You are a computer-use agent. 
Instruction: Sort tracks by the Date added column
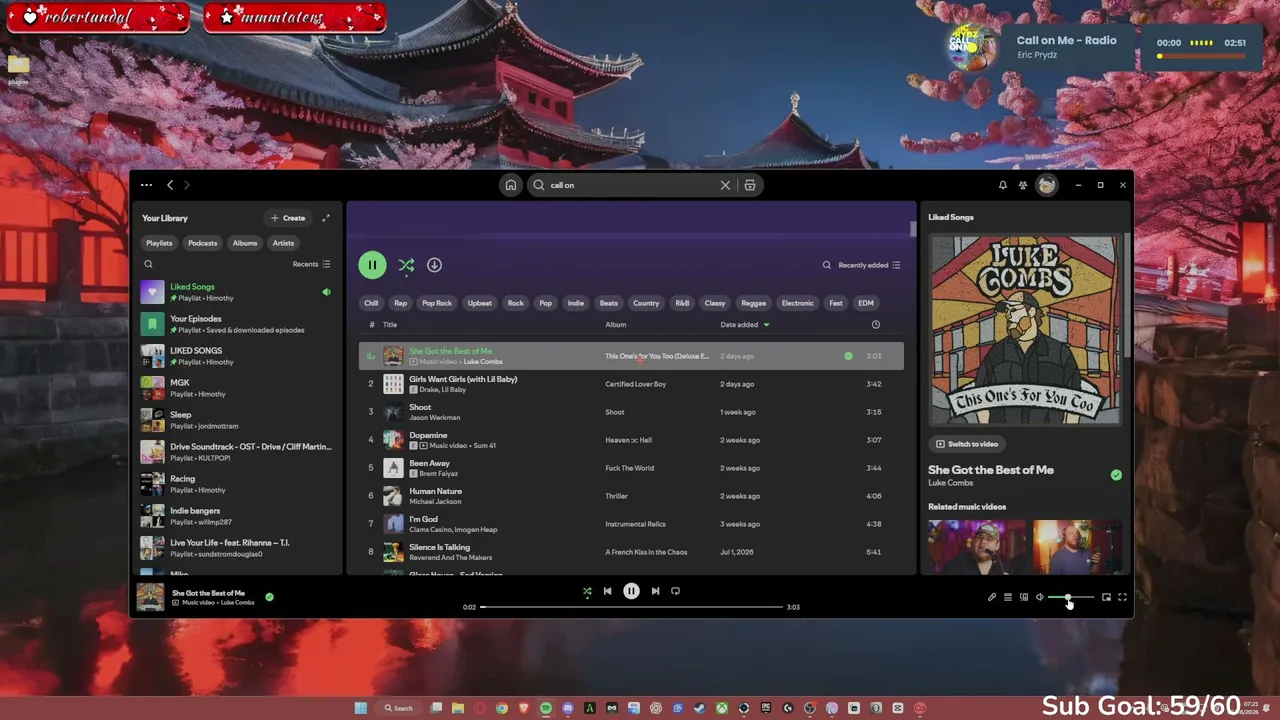click(x=745, y=325)
